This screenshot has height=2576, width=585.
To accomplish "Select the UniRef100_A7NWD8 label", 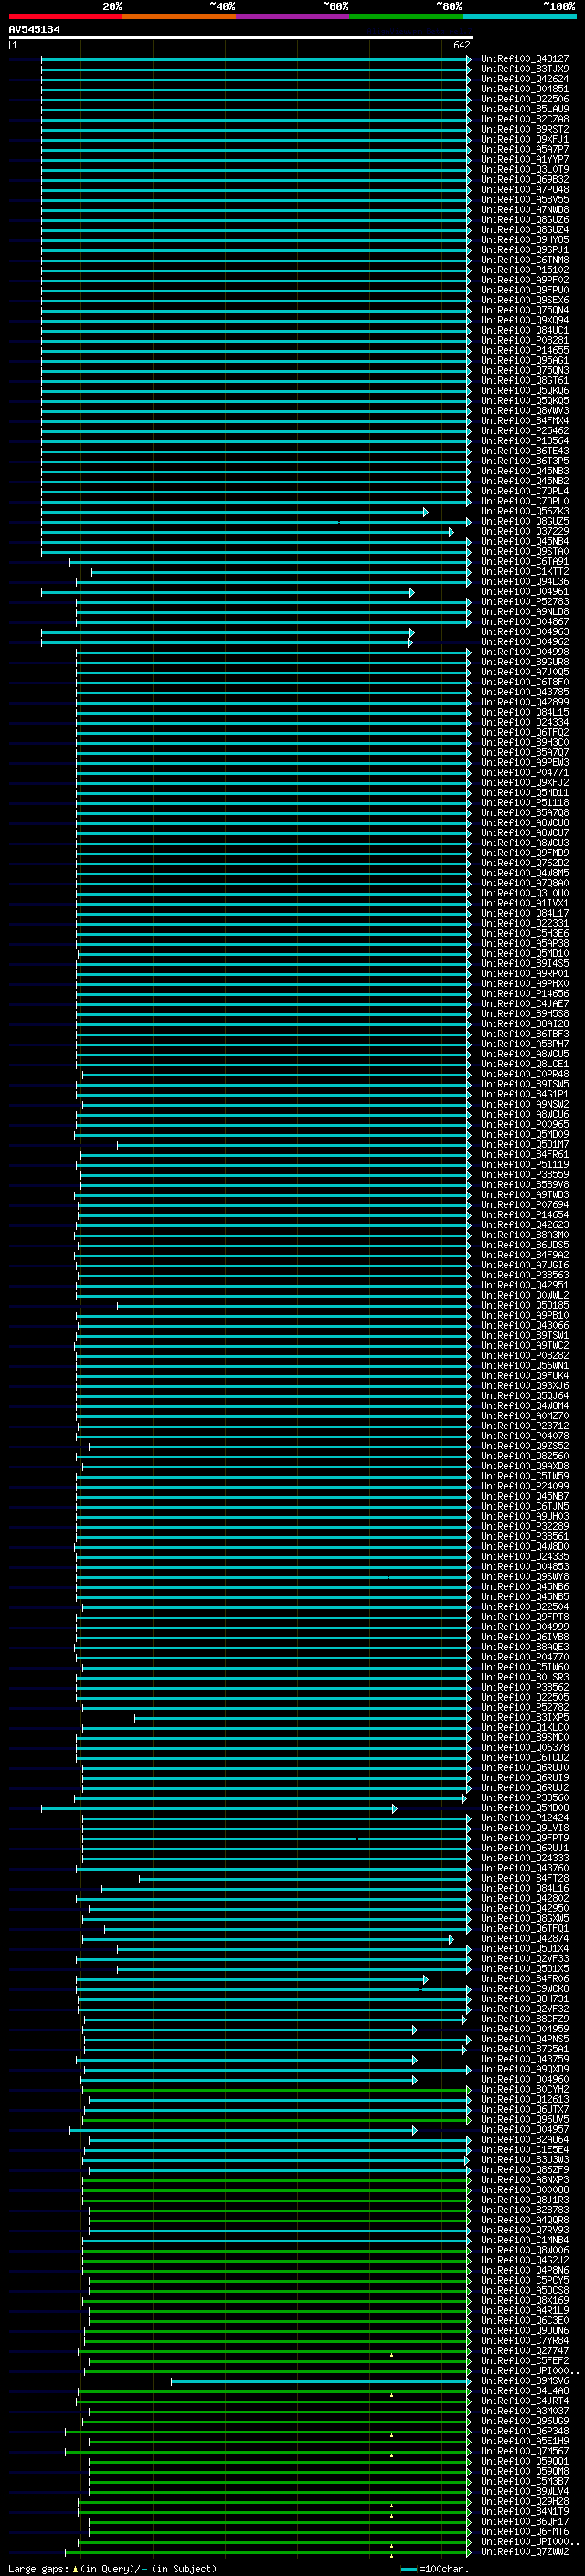I will click(525, 210).
